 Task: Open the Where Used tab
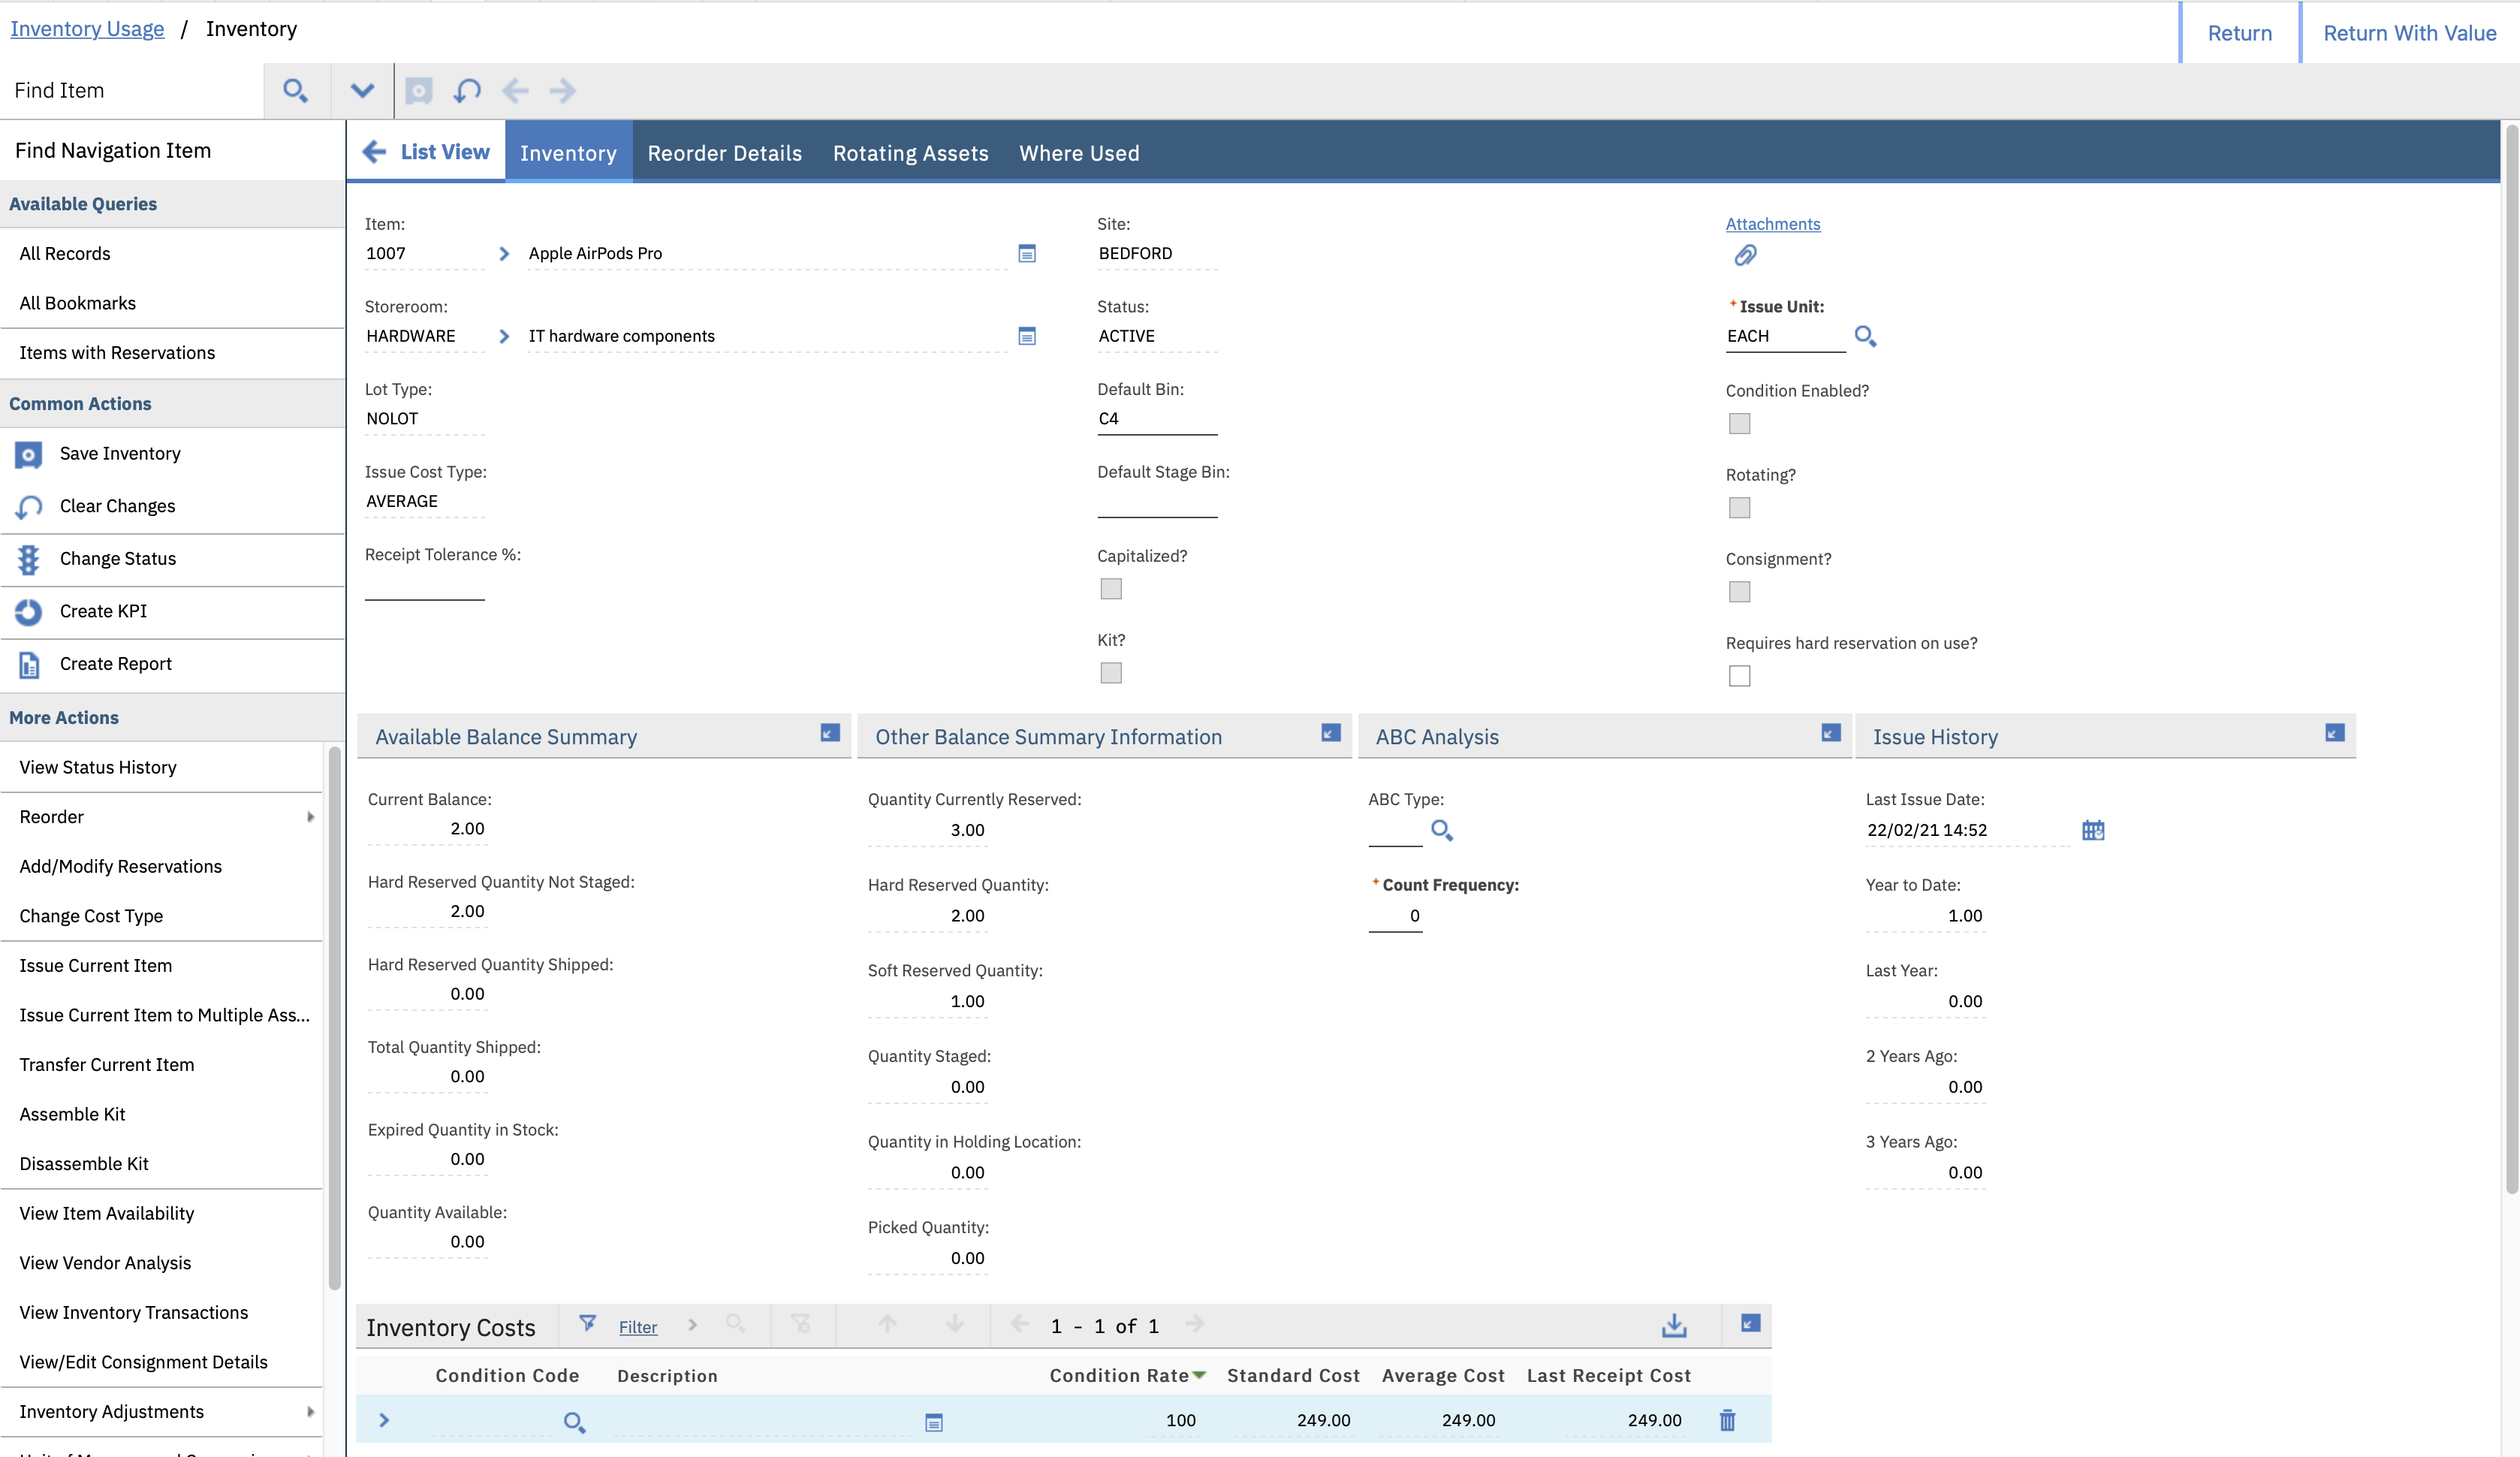[1078, 152]
